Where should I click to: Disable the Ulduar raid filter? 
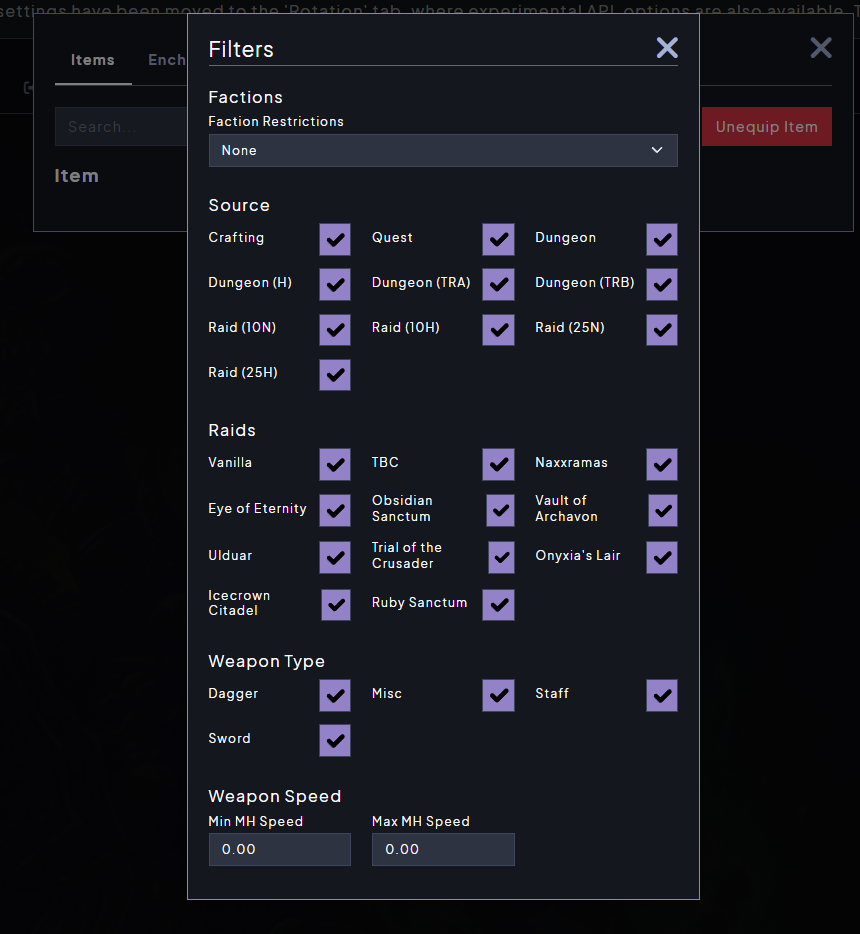coord(335,557)
